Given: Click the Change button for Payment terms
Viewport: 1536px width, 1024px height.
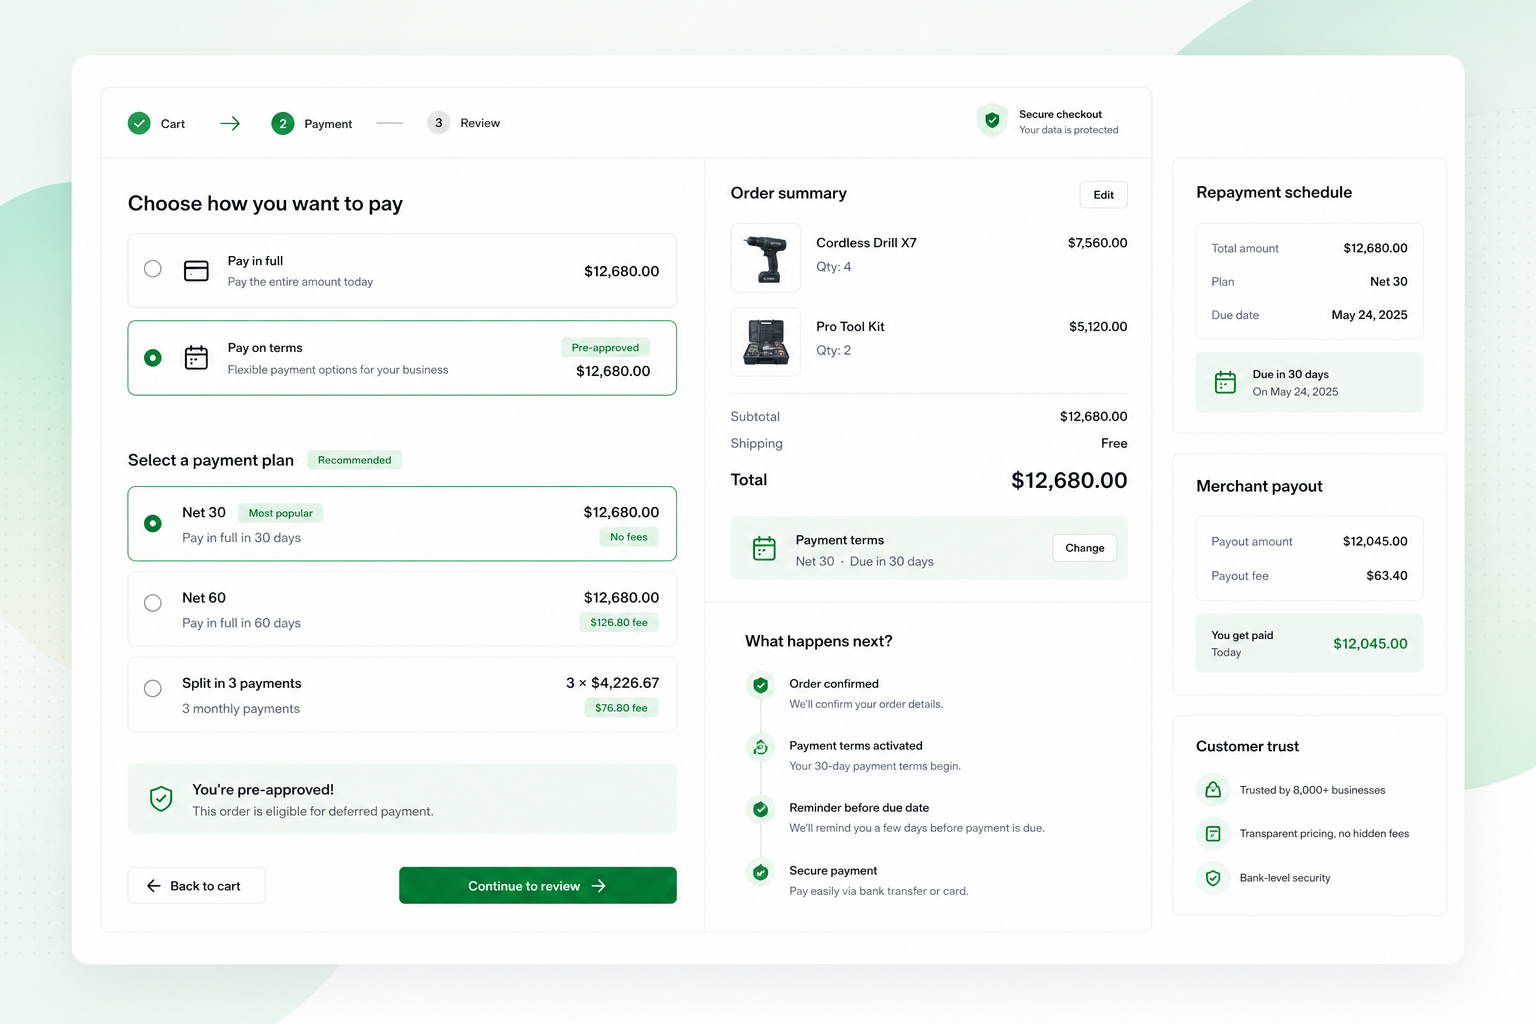Looking at the screenshot, I should point(1085,548).
